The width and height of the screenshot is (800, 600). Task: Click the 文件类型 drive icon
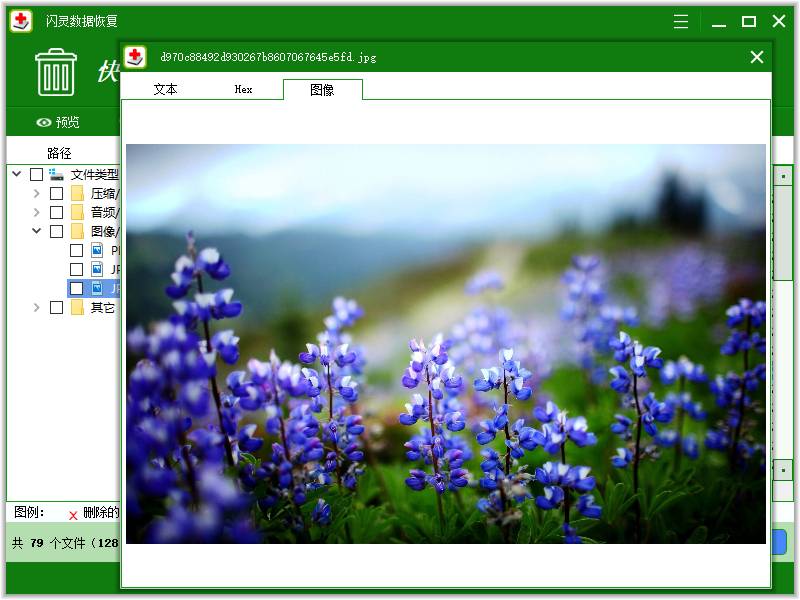57,174
